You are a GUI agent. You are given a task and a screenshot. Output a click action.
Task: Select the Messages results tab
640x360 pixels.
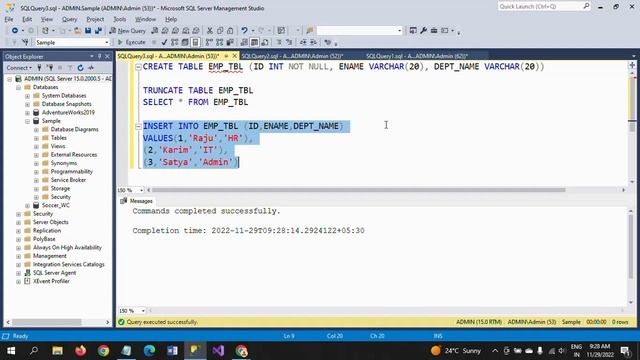tap(137, 201)
